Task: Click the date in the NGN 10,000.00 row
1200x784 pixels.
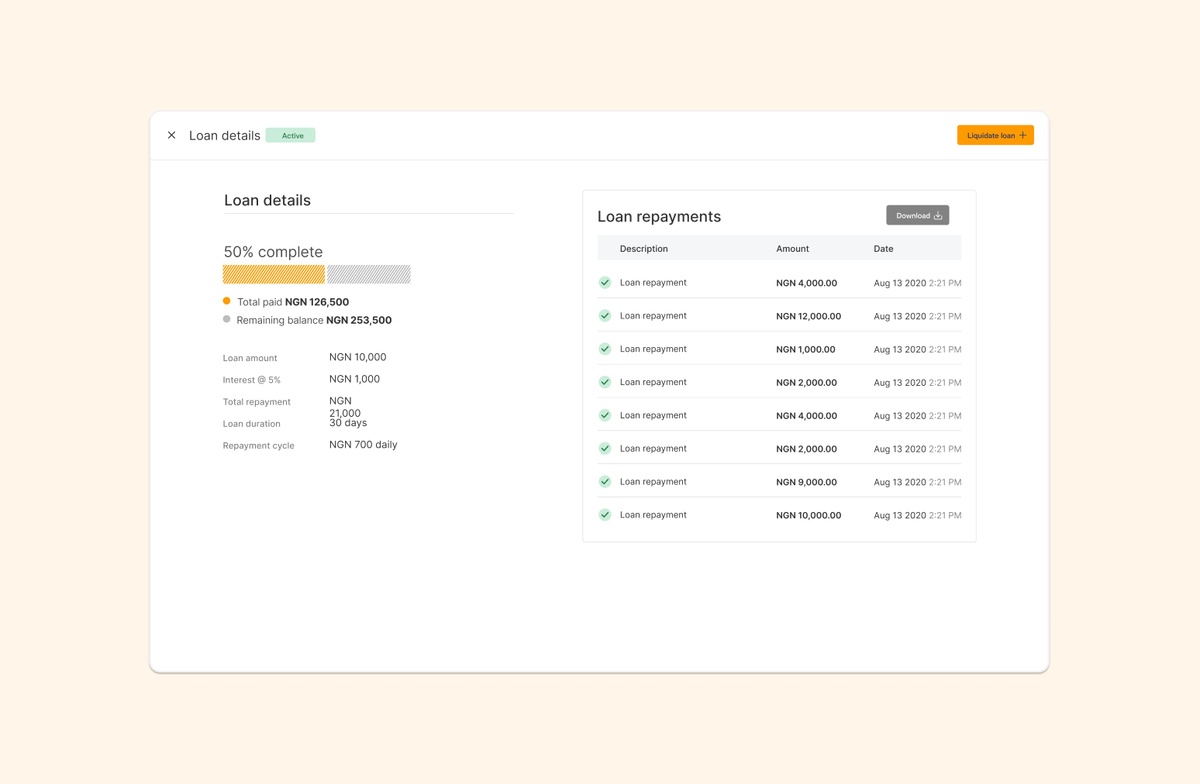Action: [918, 515]
